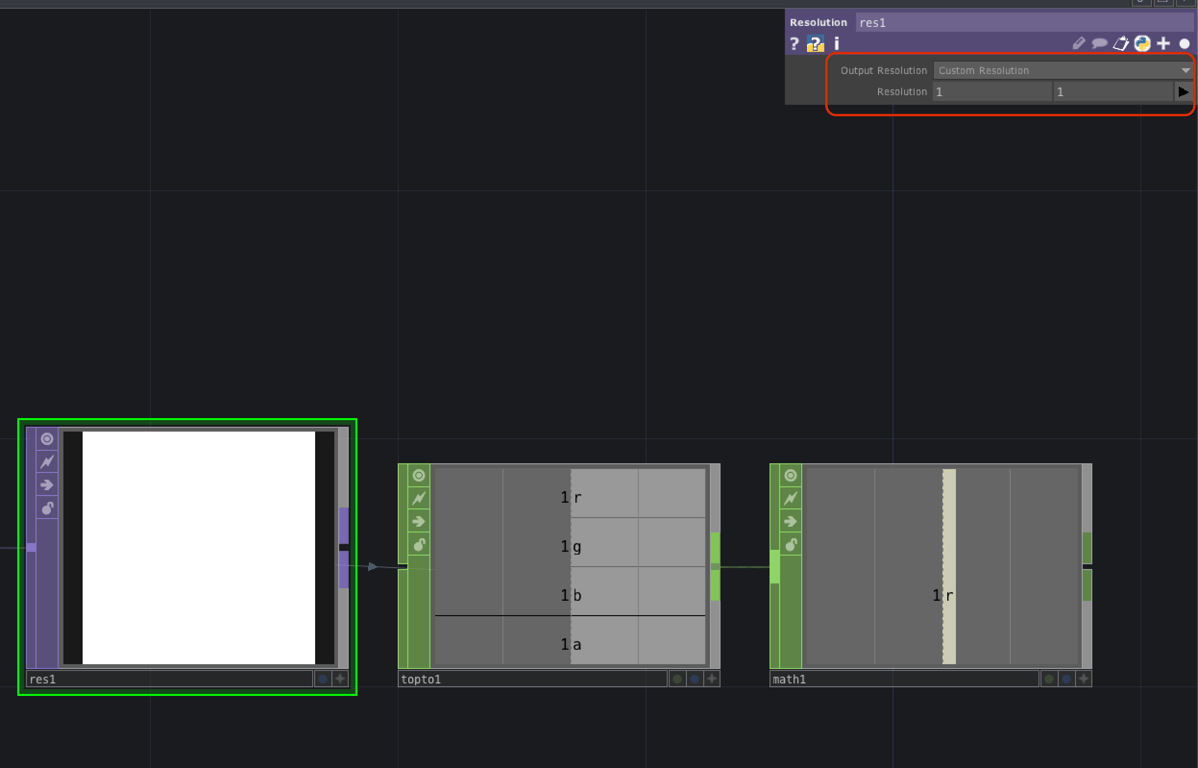The height and width of the screenshot is (768, 1198).
Task: Select topto1 node channel viewer
Action: pyautogui.click(x=570, y=565)
